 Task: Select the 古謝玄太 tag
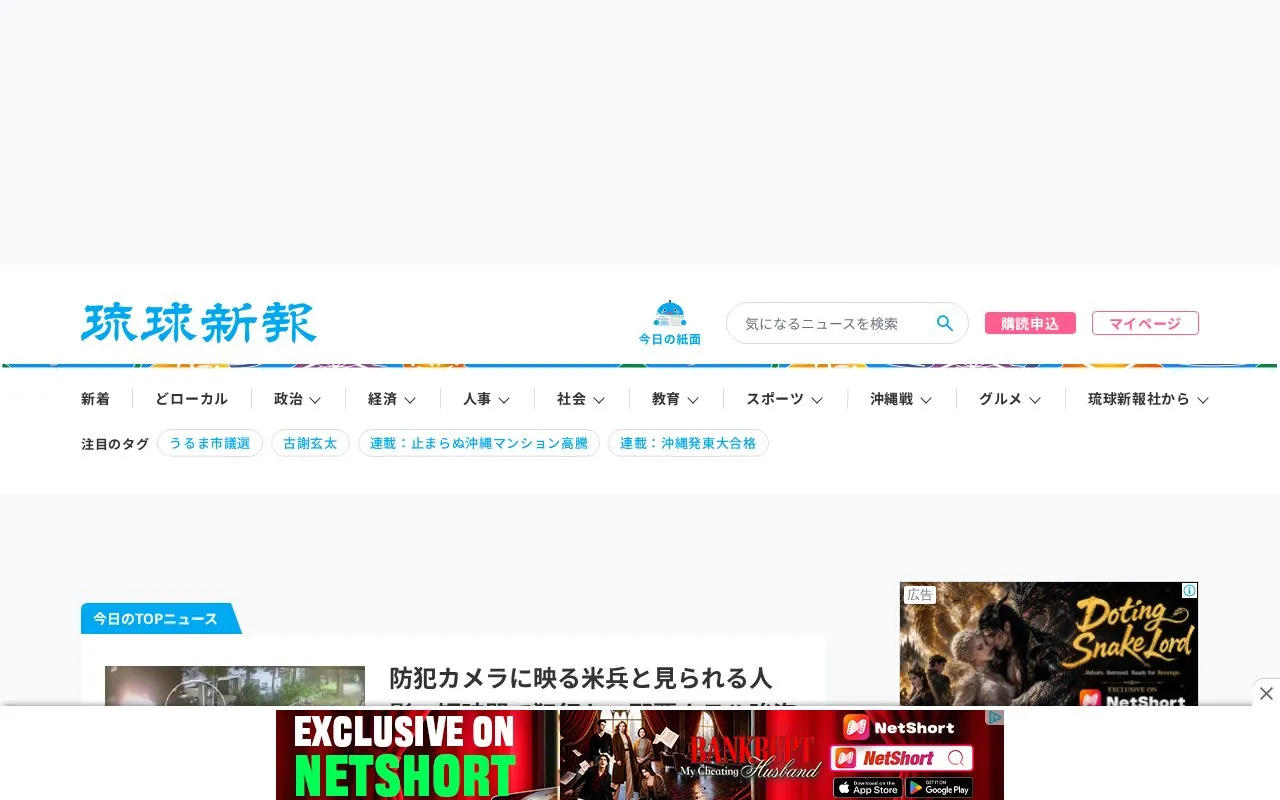pyautogui.click(x=310, y=443)
